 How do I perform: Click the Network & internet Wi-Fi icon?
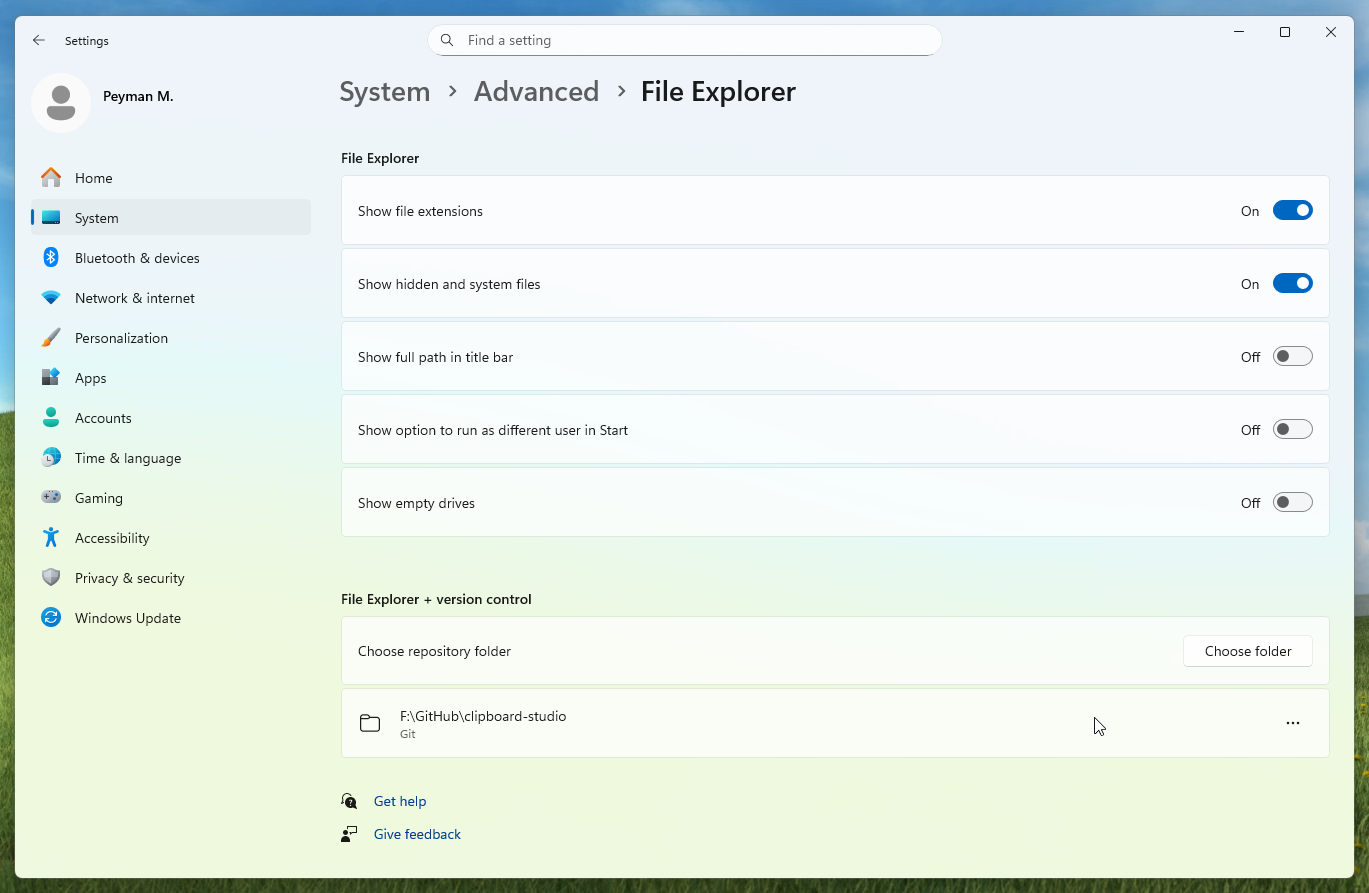click(x=51, y=298)
